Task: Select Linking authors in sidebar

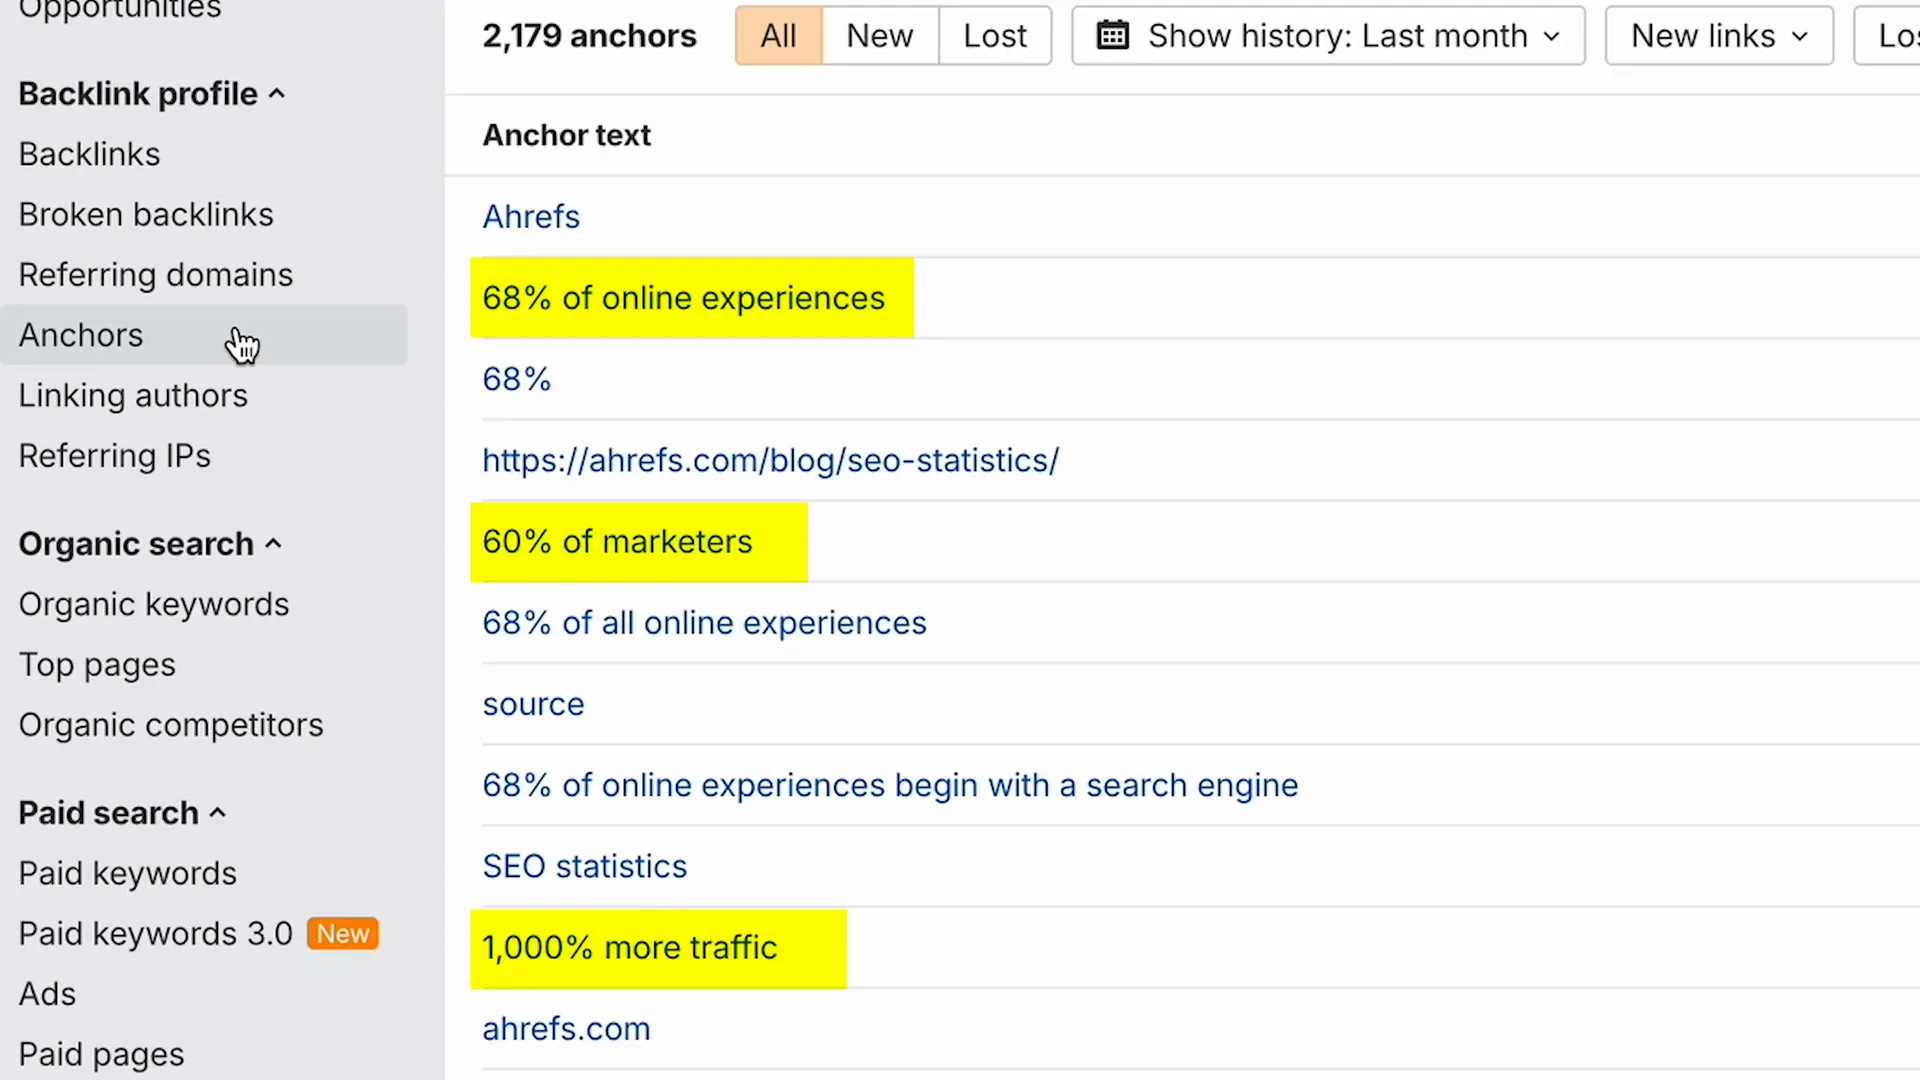Action: pos(132,396)
